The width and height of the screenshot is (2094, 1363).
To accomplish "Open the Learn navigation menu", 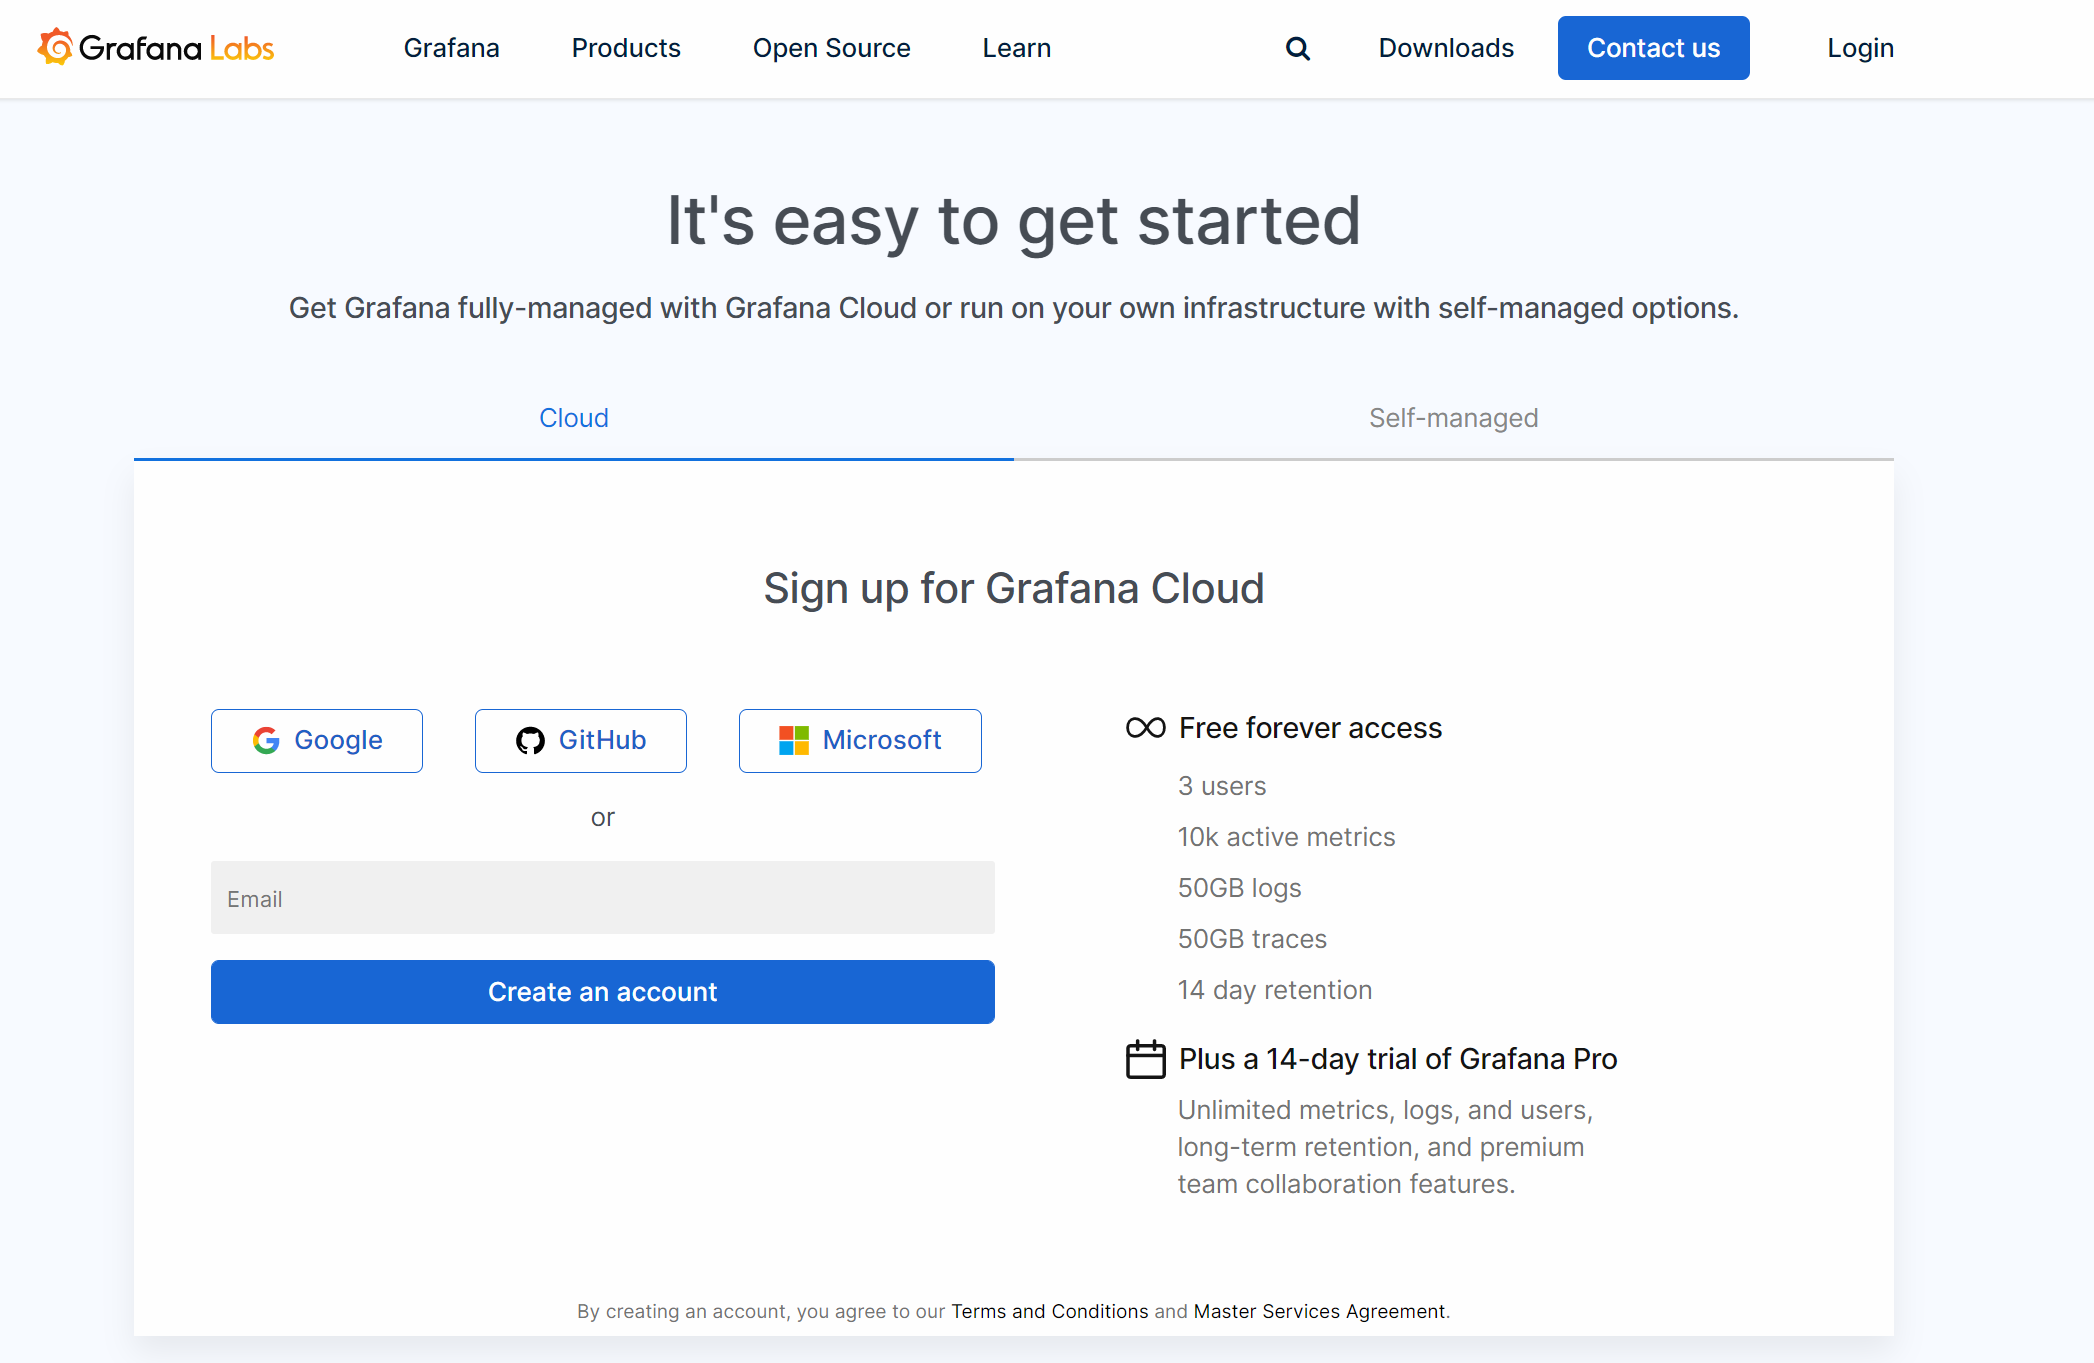I will 1016,48.
